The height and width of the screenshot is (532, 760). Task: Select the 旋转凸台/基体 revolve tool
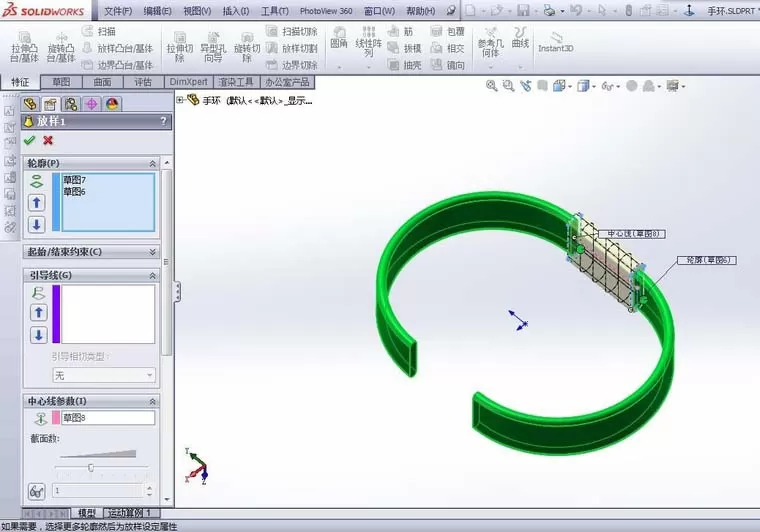[61, 47]
